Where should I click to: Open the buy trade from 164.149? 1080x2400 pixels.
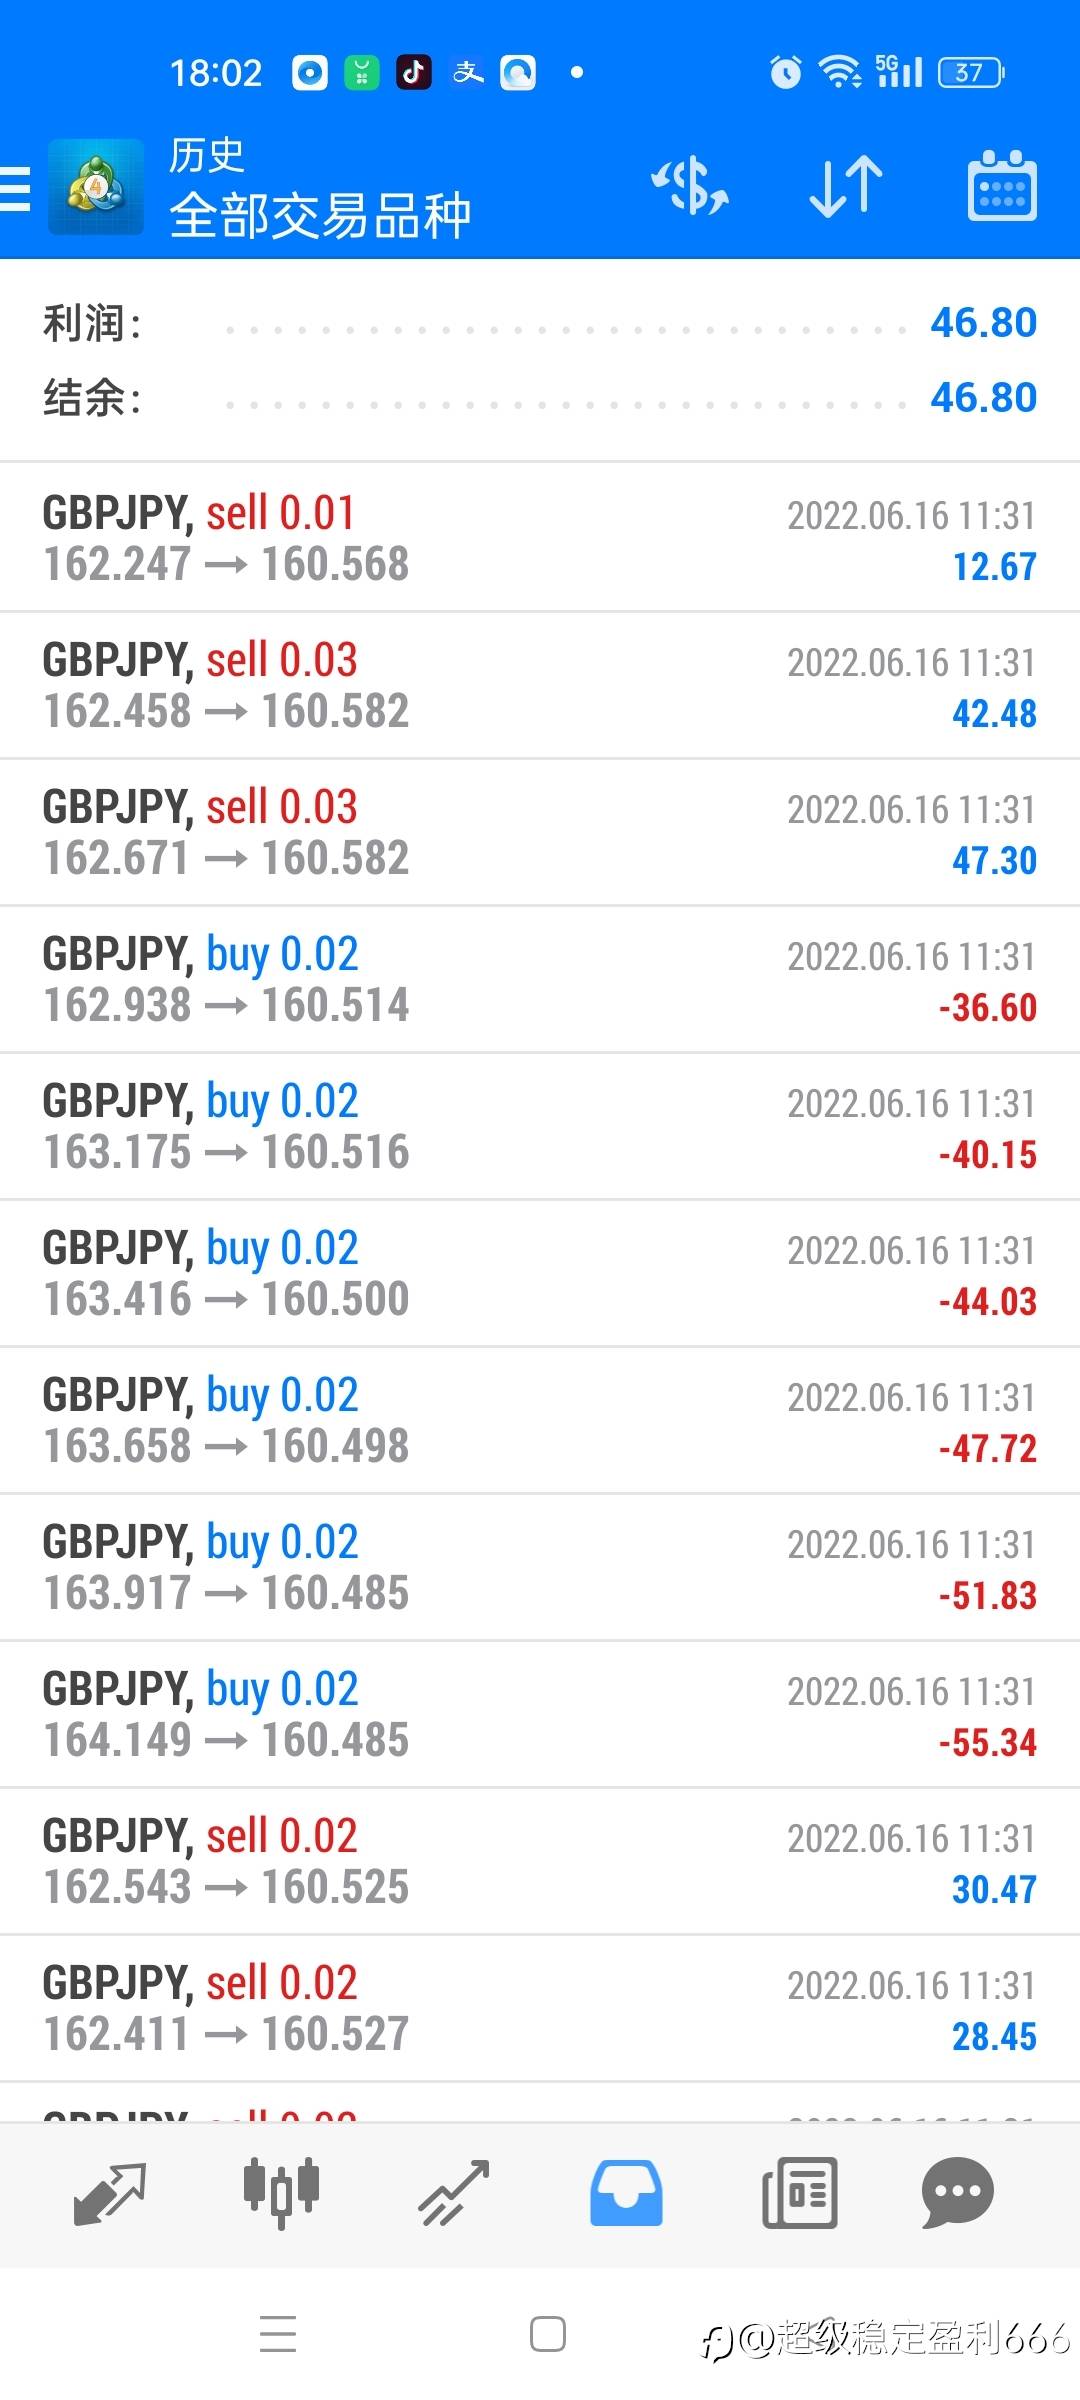tap(540, 1714)
